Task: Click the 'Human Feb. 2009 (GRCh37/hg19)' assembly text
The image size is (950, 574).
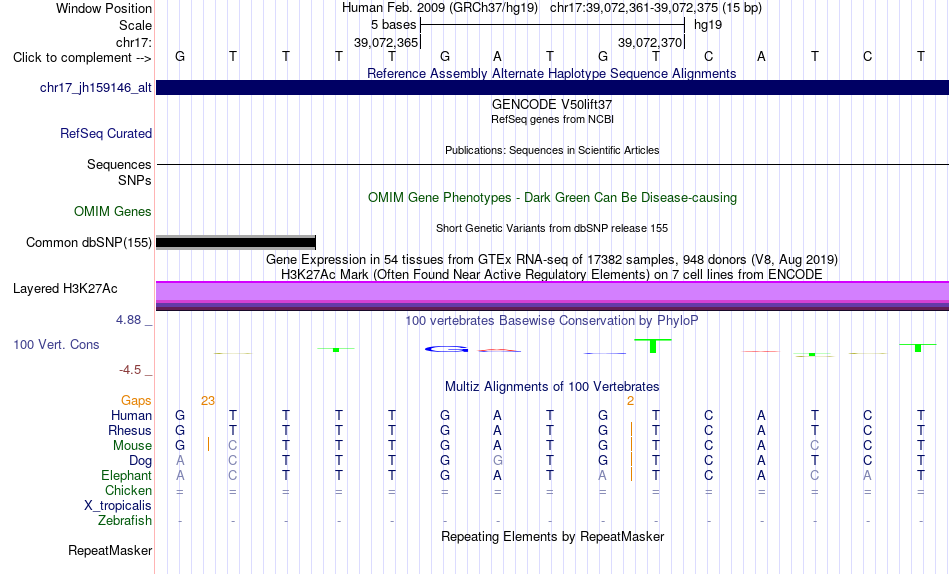Action: tap(440, 8)
